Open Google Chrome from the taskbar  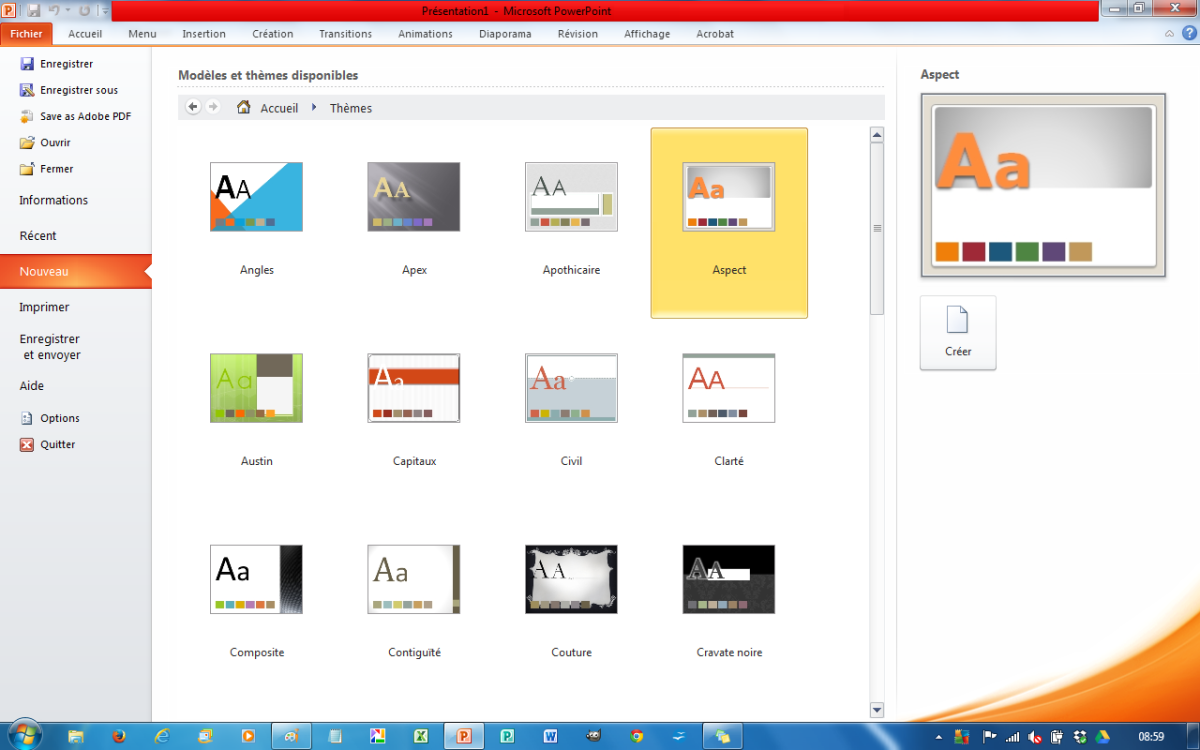[x=636, y=736]
